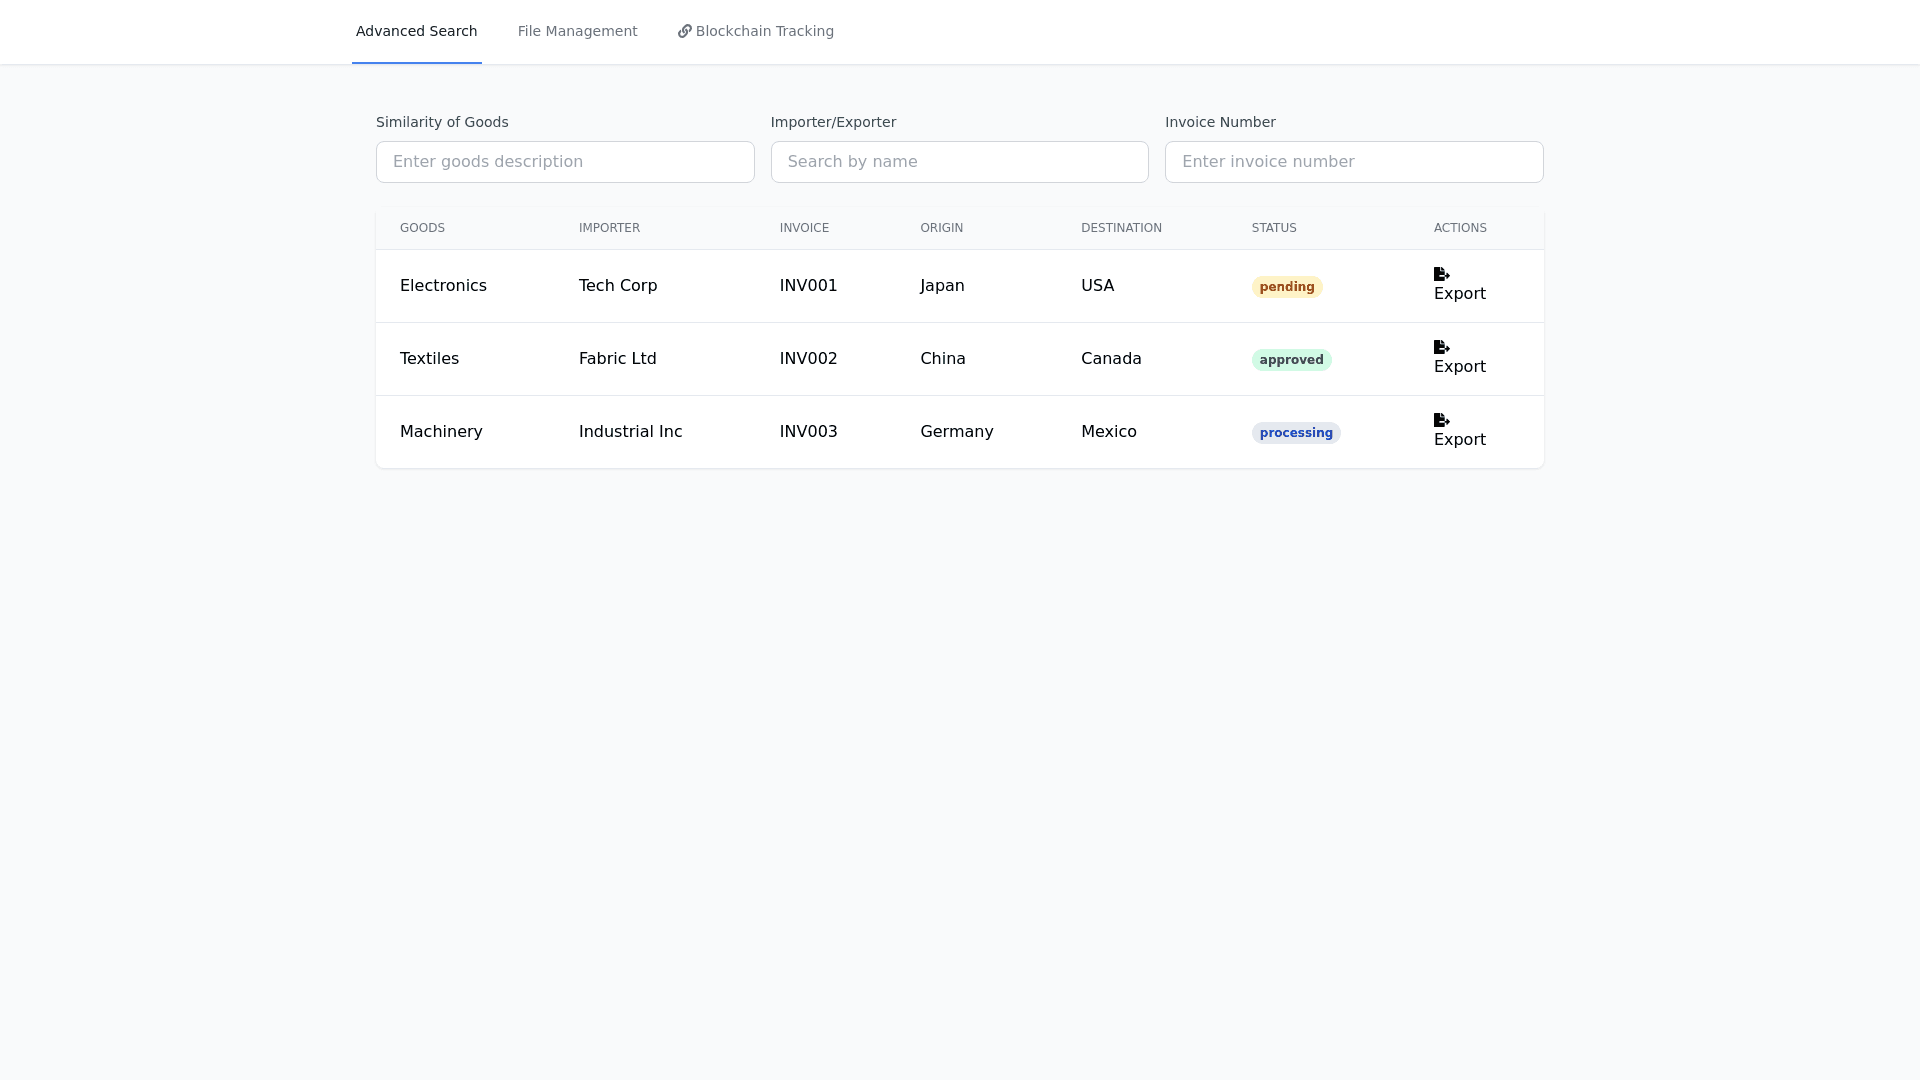Focus the Similarity of Goods input
Viewport: 1920px width, 1080px height.
click(565, 162)
